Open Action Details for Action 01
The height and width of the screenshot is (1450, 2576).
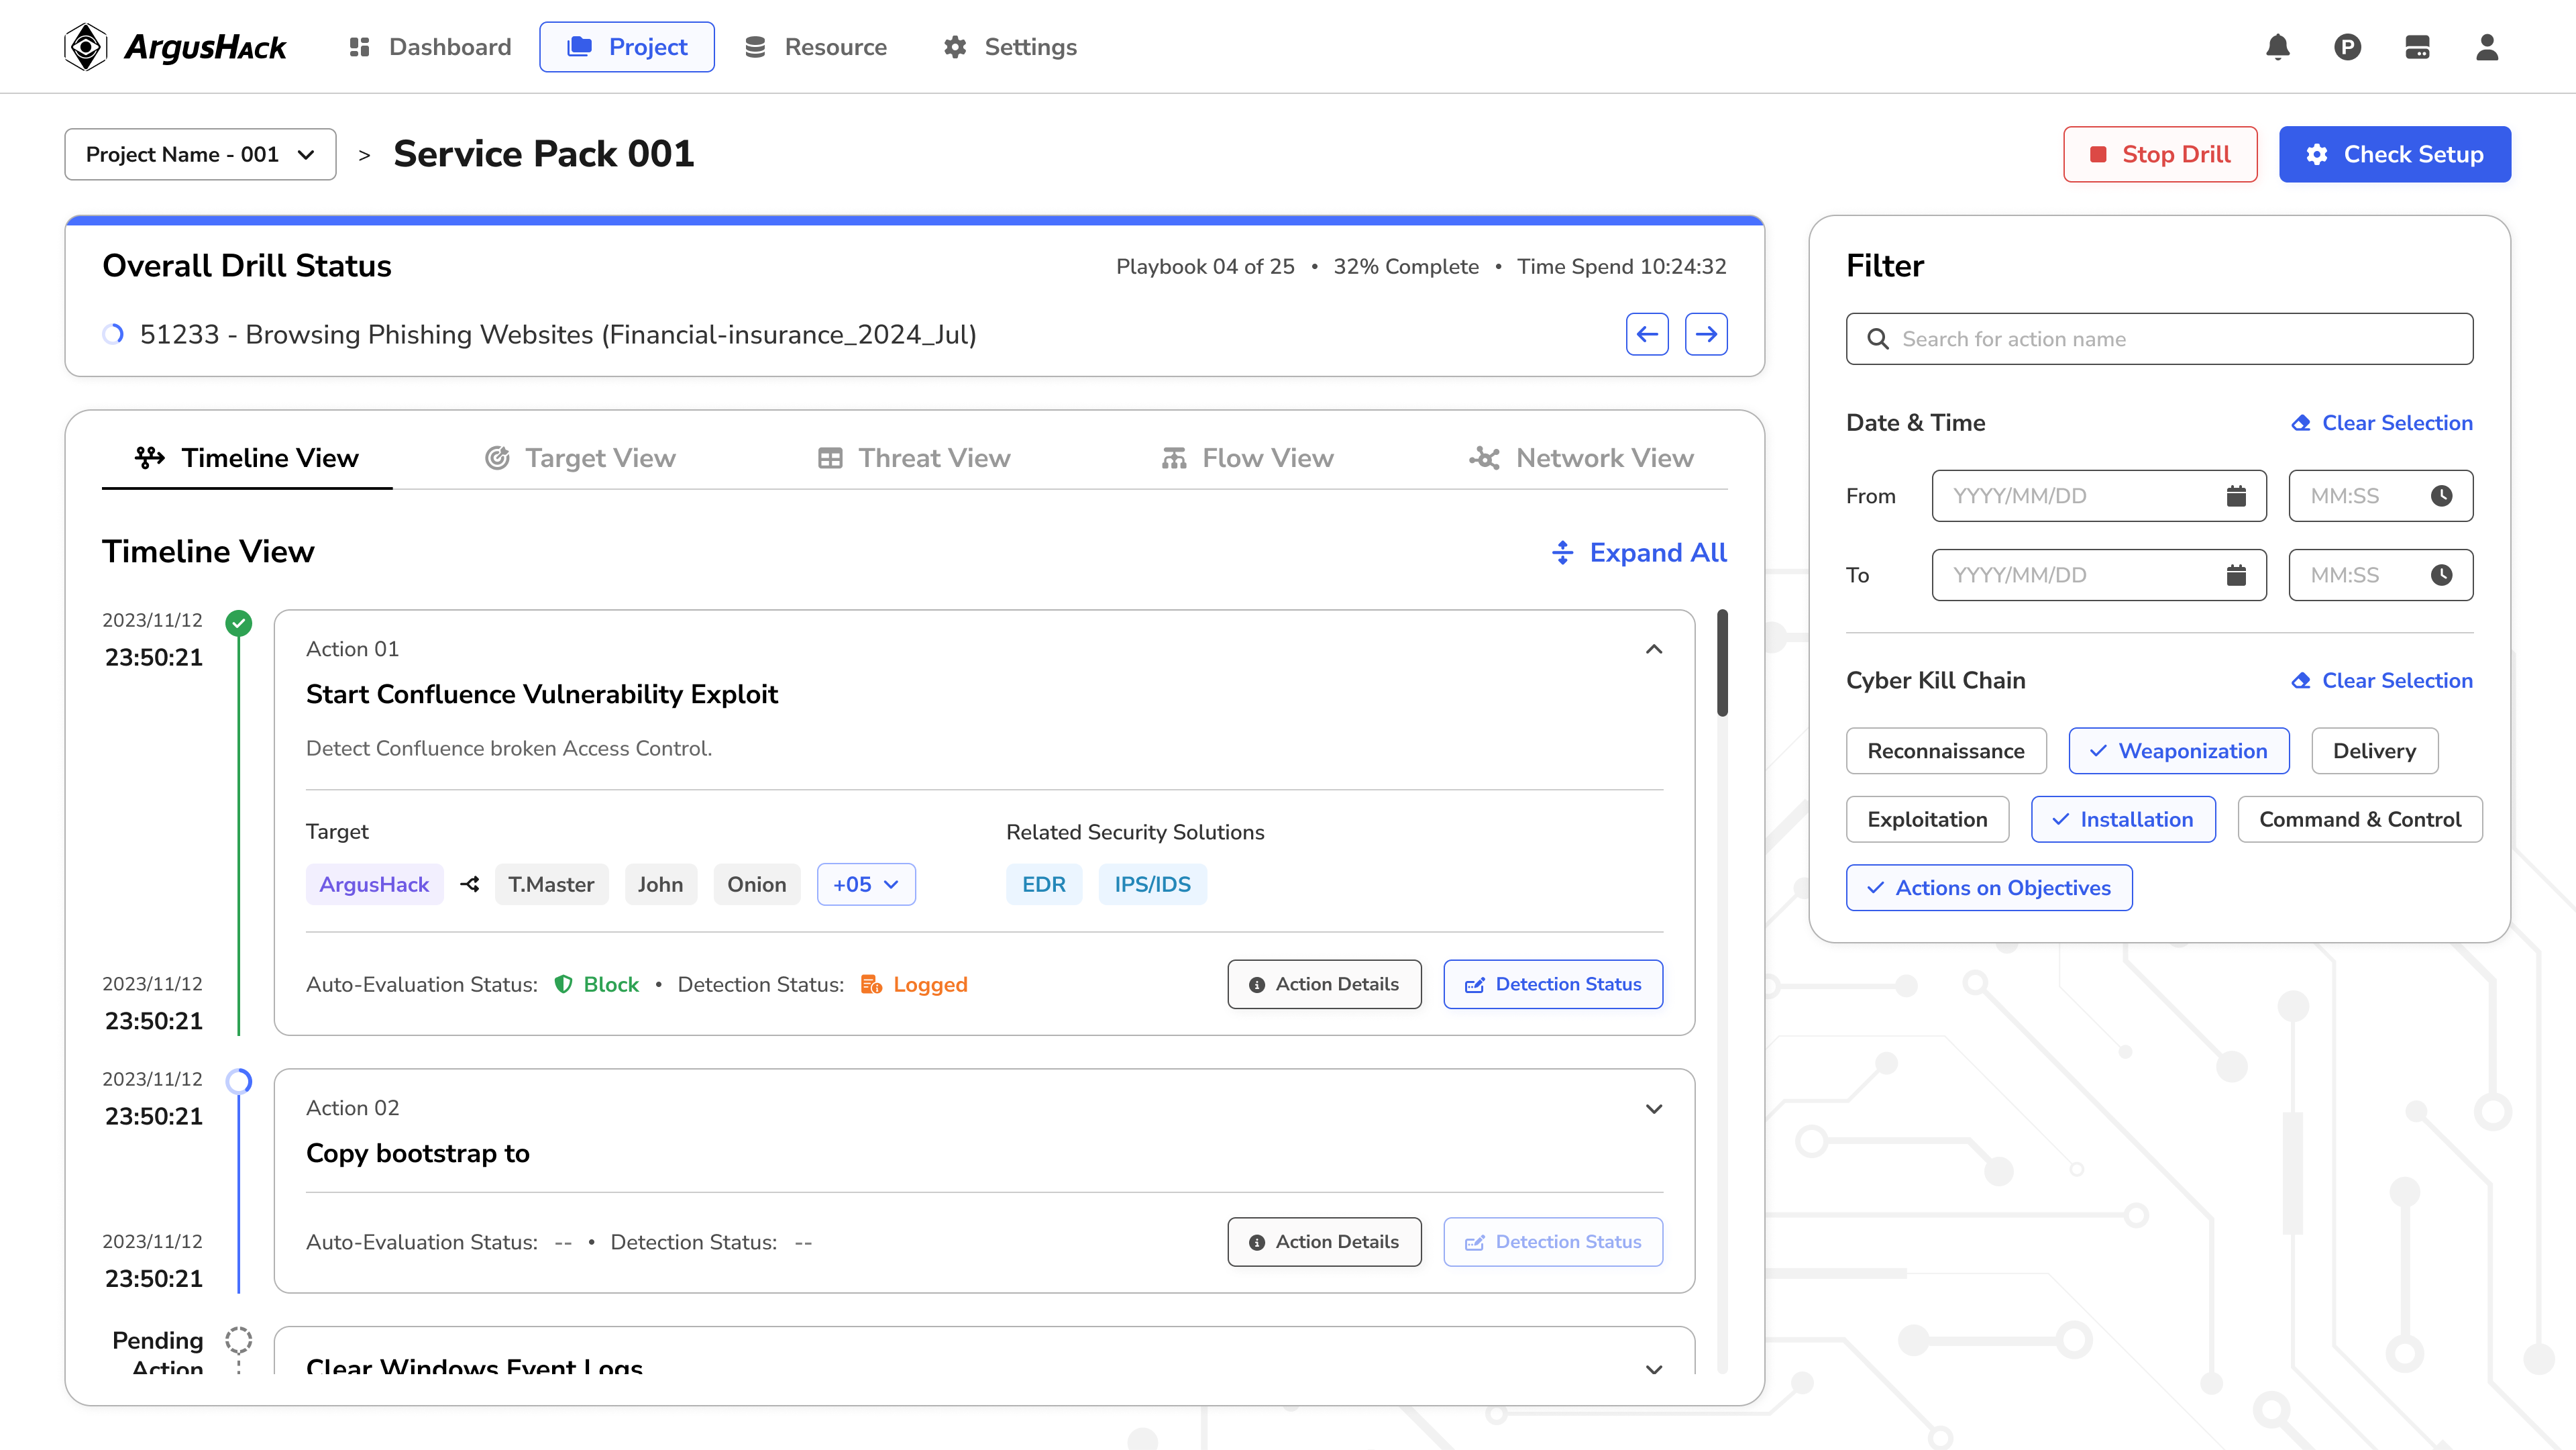[x=1324, y=984]
